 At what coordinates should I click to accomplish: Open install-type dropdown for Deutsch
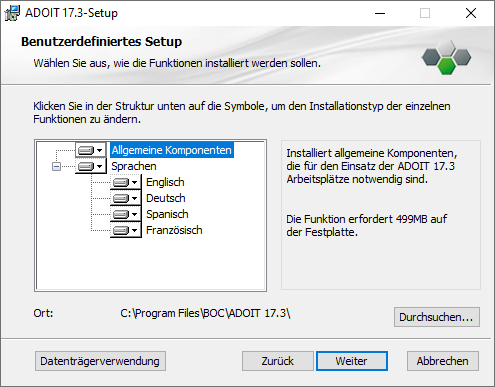(125, 198)
